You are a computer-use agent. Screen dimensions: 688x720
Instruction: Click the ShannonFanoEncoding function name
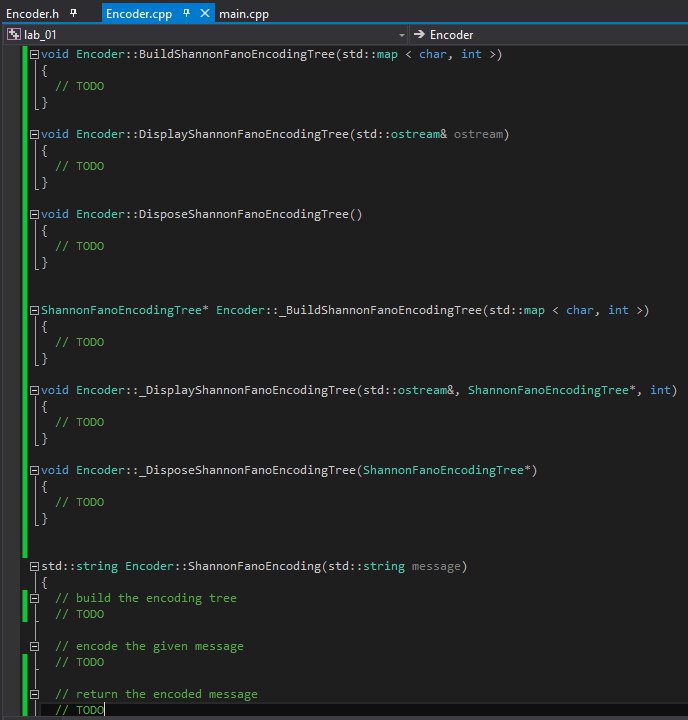pos(254,566)
